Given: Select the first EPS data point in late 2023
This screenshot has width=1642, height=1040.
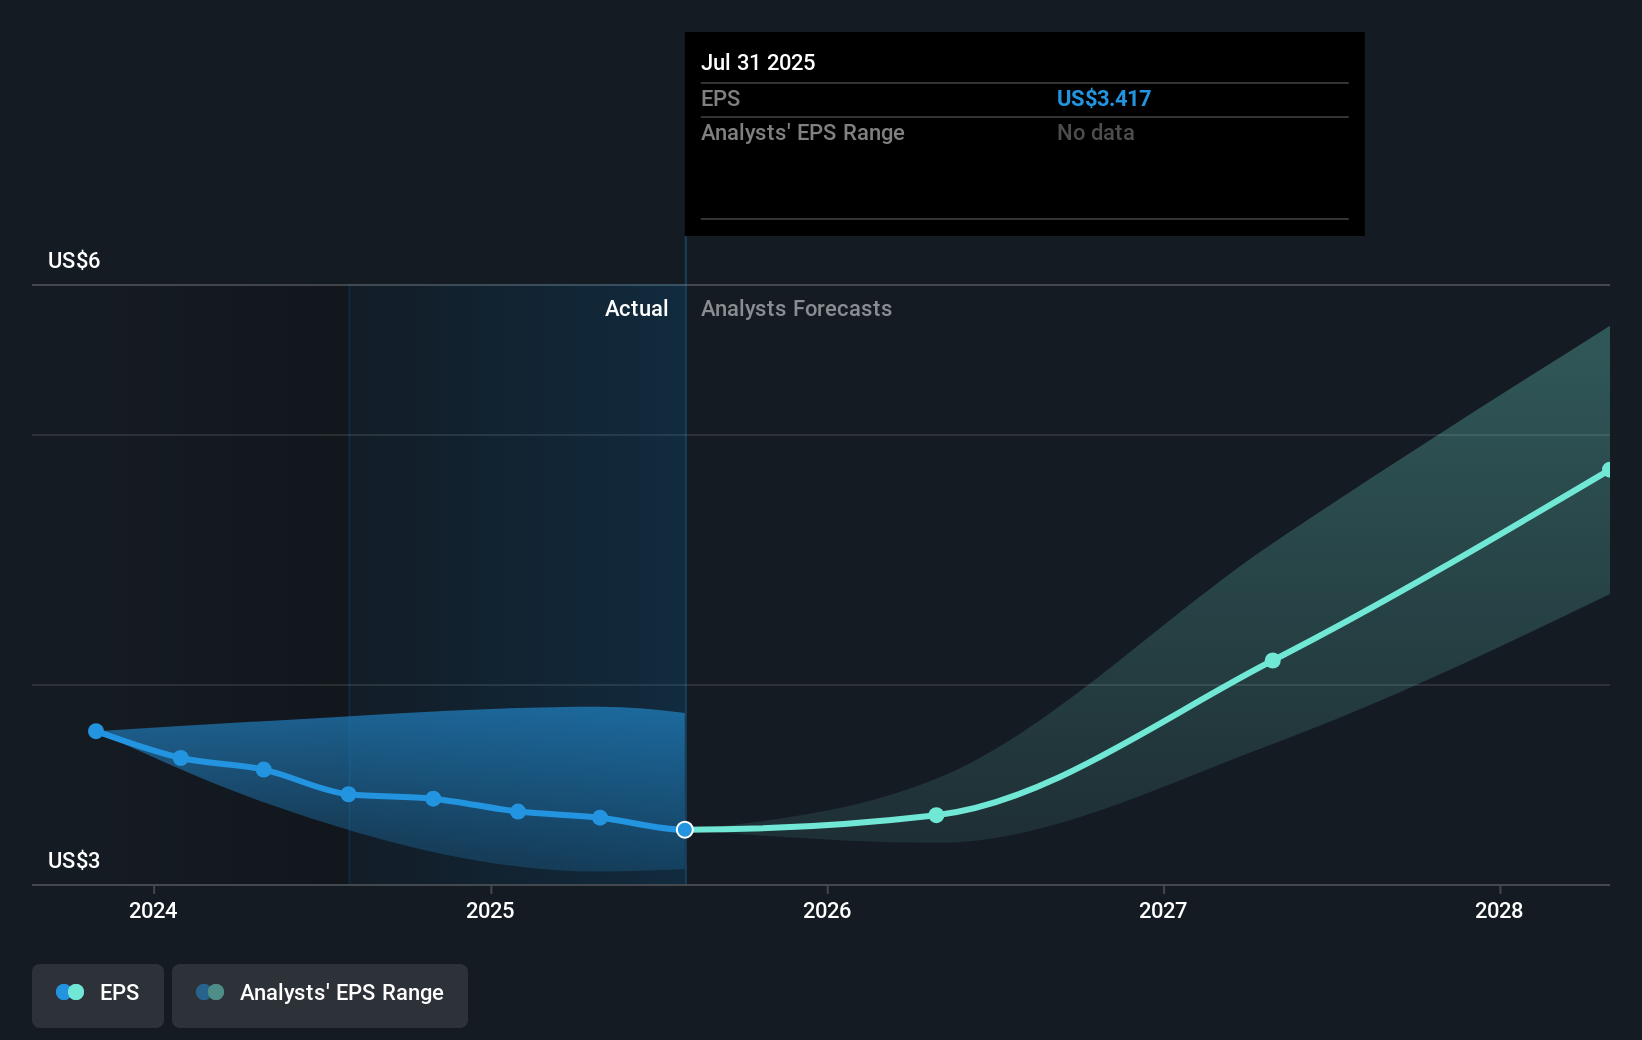Looking at the screenshot, I should pos(96,731).
